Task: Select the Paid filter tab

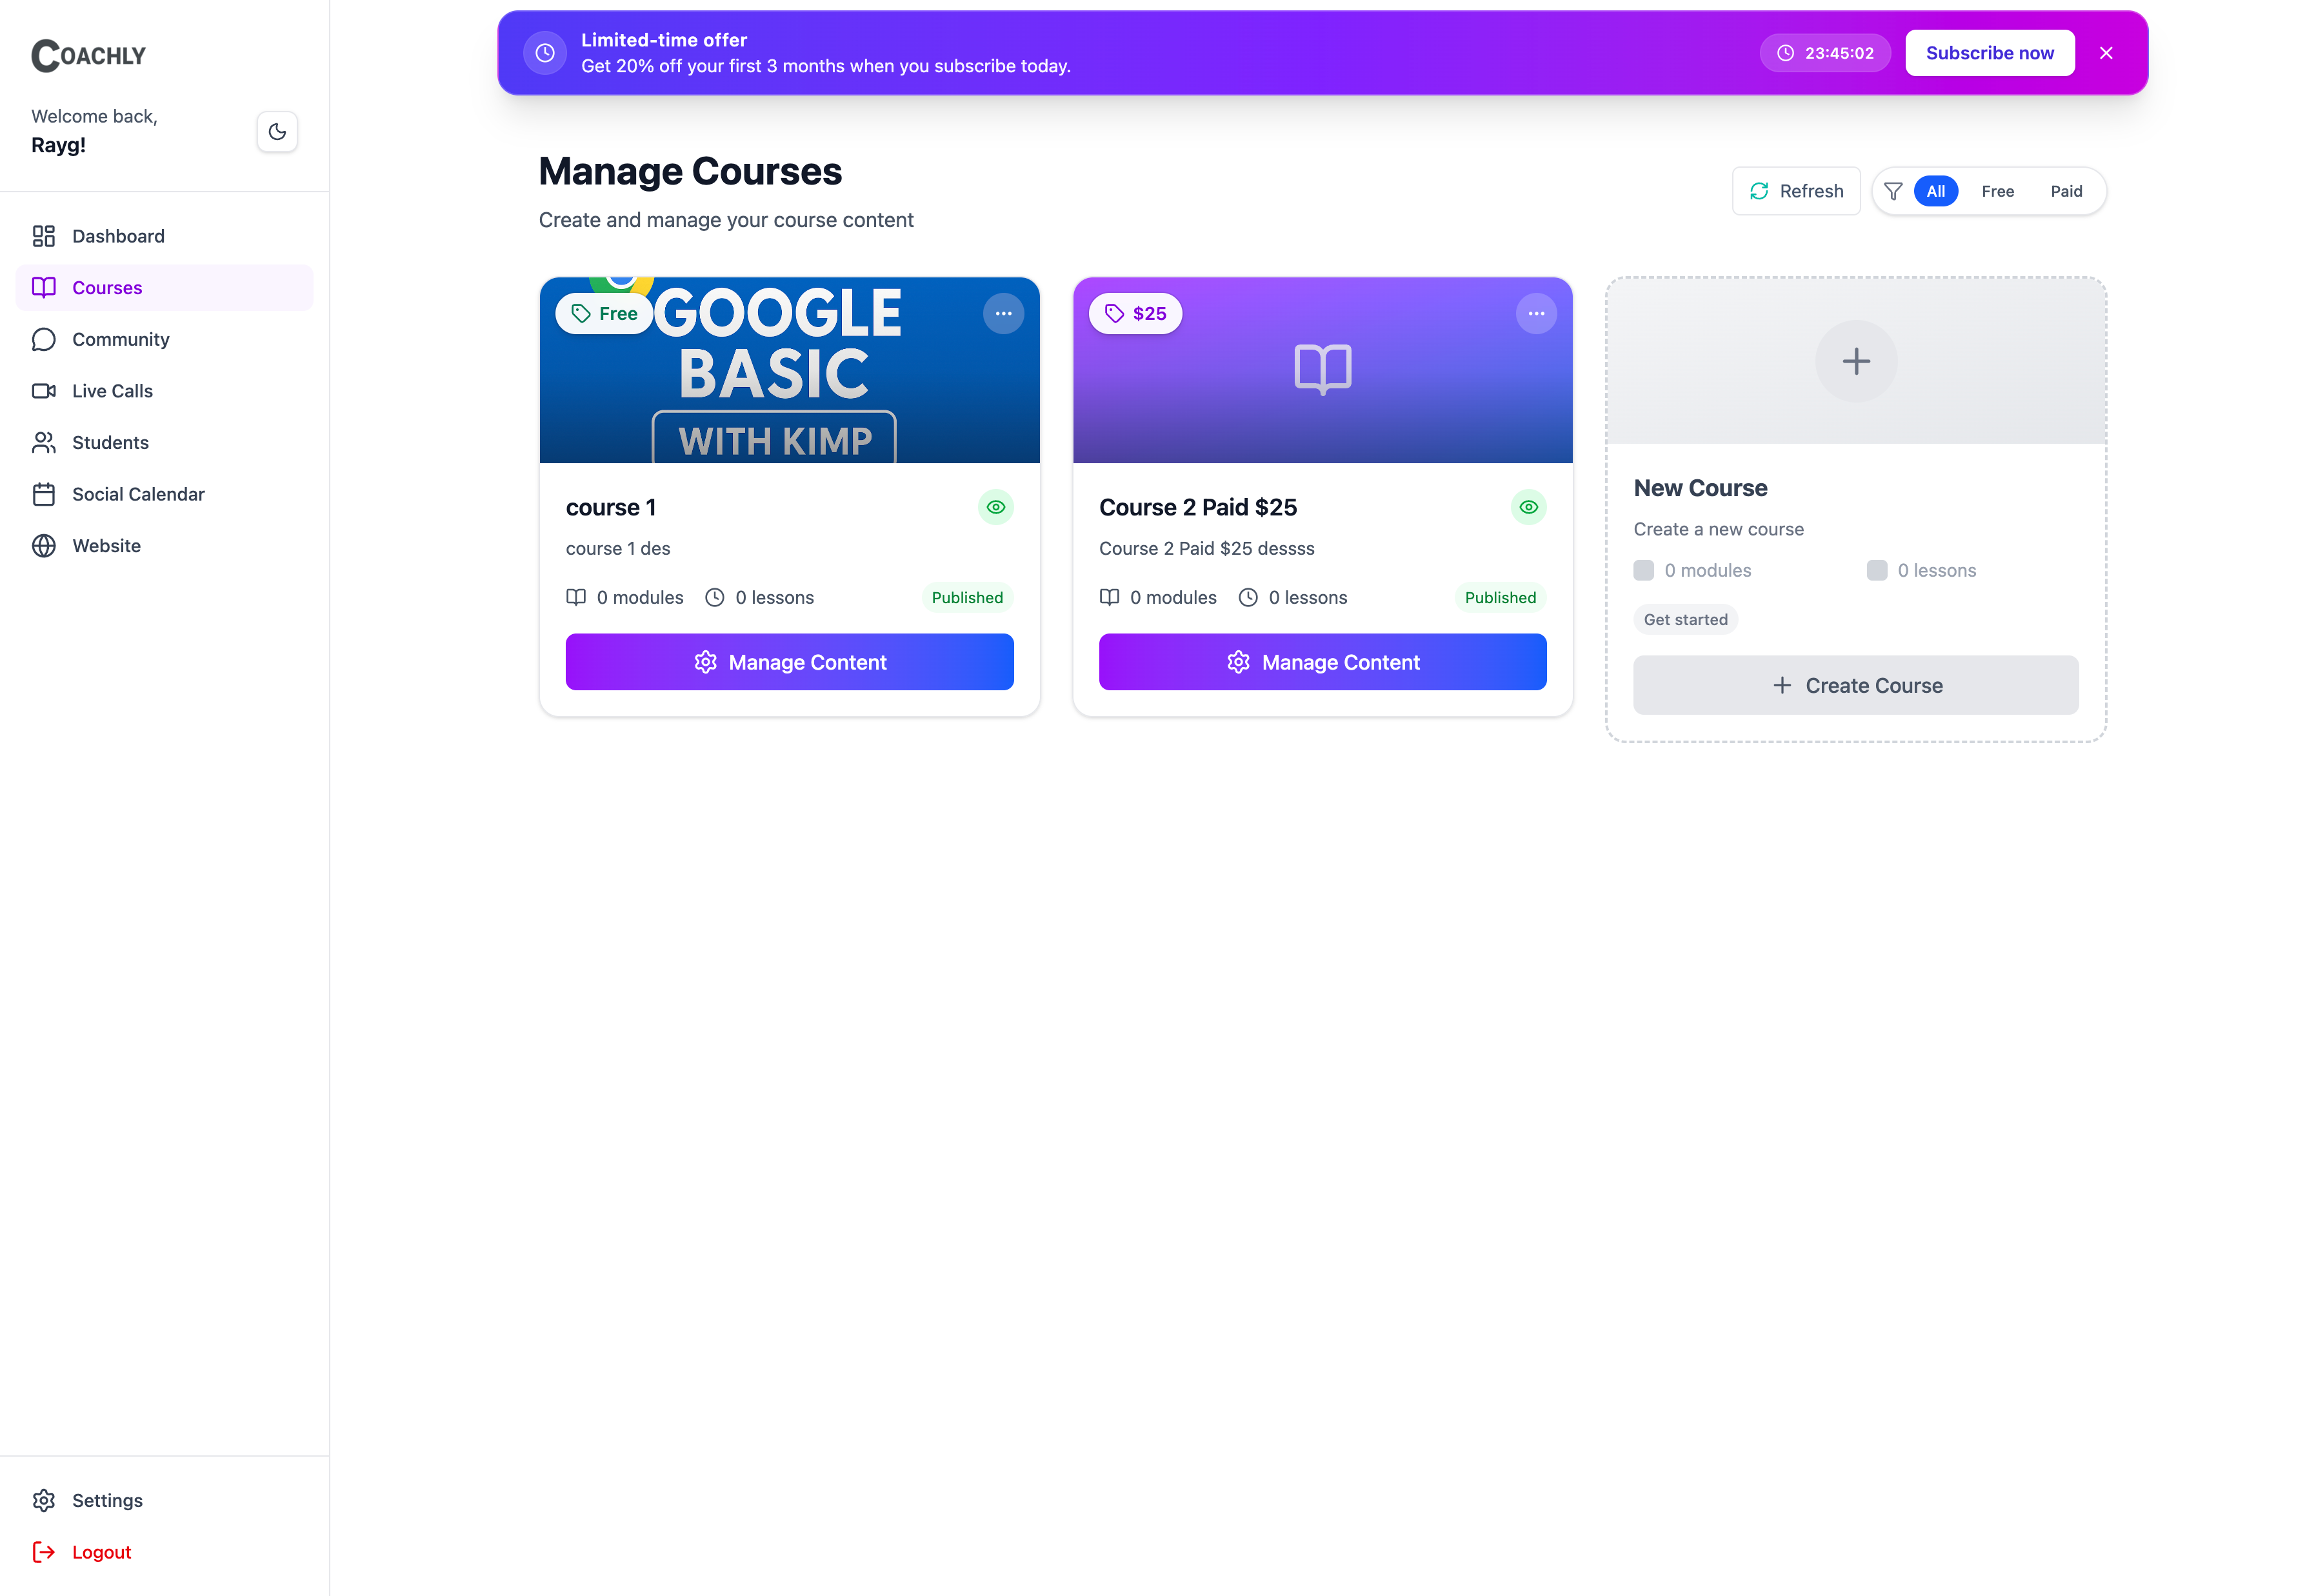Action: tap(2066, 191)
